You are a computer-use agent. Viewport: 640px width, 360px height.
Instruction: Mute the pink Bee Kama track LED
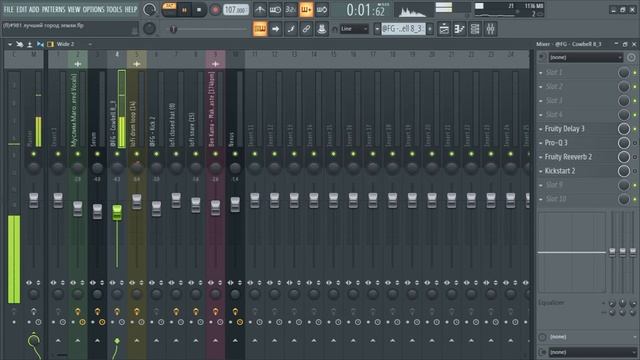pos(216,154)
